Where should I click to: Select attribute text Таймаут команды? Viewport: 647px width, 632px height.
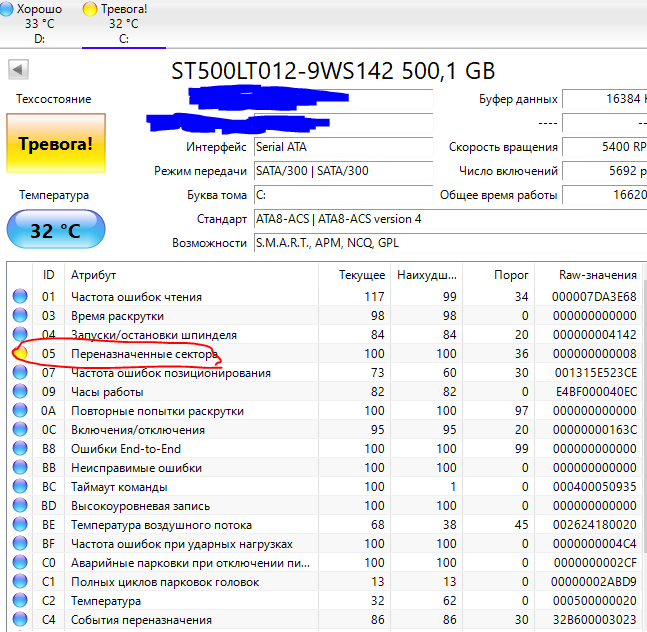point(119,487)
